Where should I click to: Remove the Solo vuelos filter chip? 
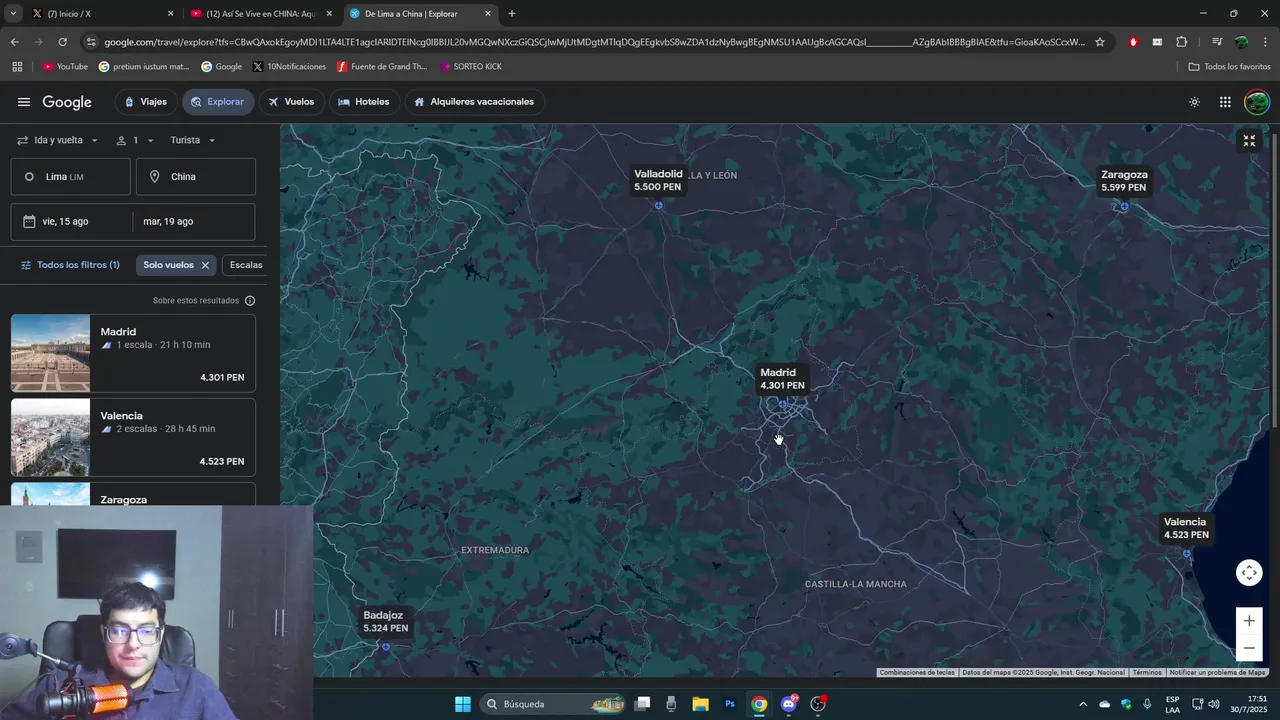205,265
